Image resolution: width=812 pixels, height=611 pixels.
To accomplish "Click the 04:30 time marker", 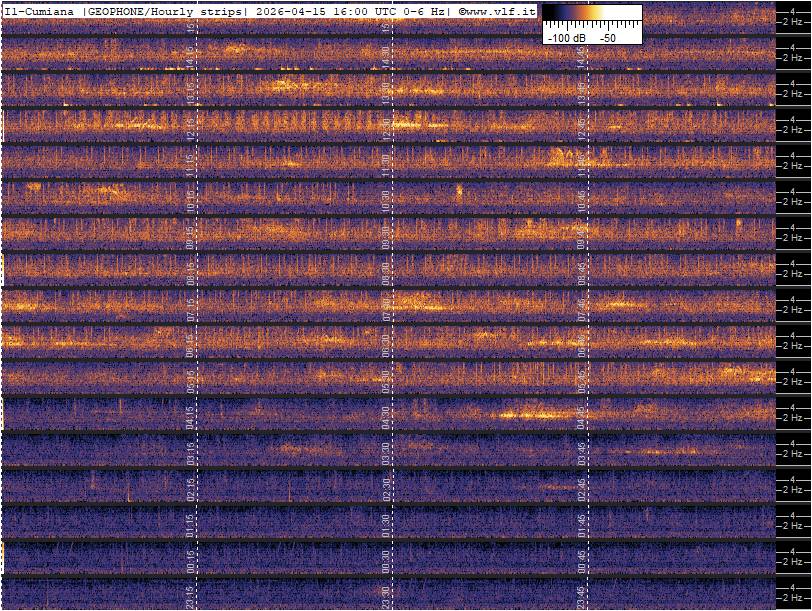I will [x=385, y=416].
